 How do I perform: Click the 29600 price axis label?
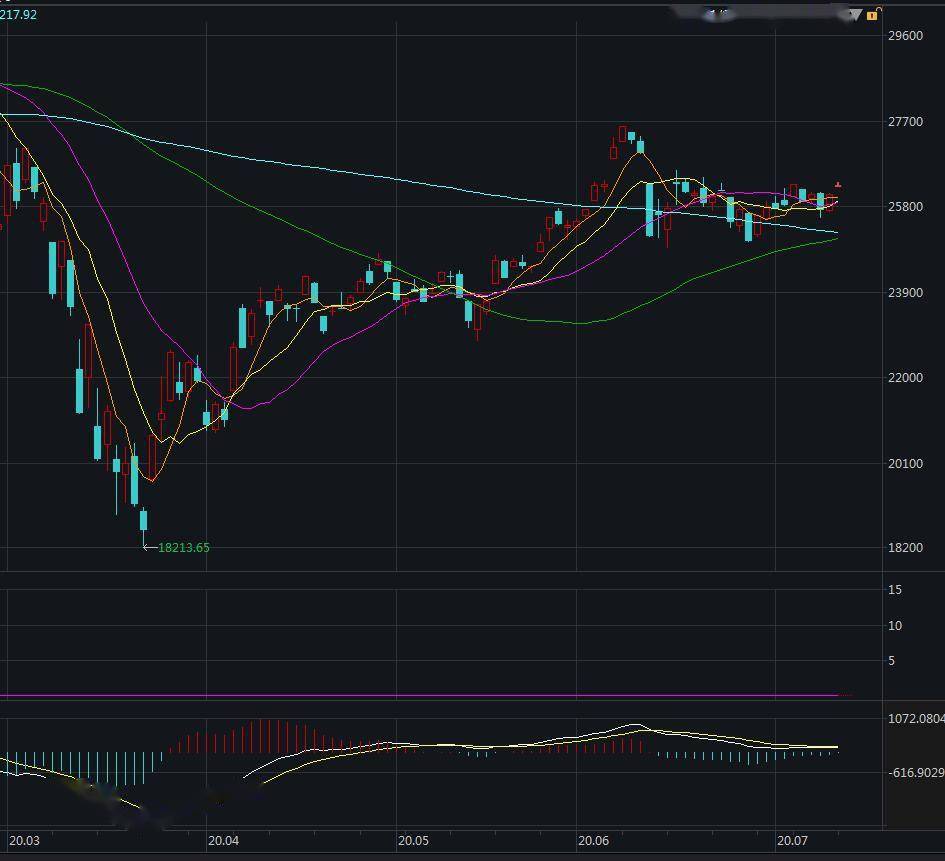coord(905,36)
